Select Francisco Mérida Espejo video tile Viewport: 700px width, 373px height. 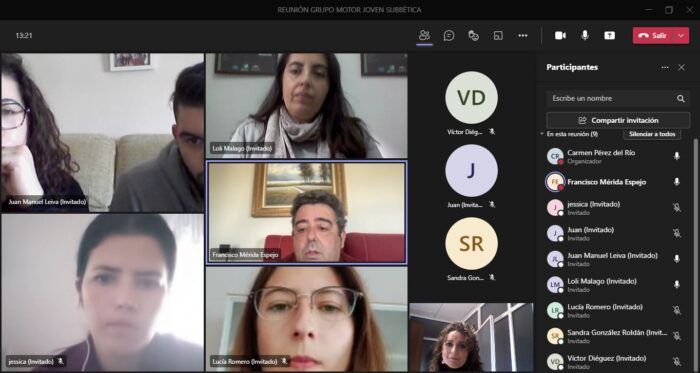306,212
